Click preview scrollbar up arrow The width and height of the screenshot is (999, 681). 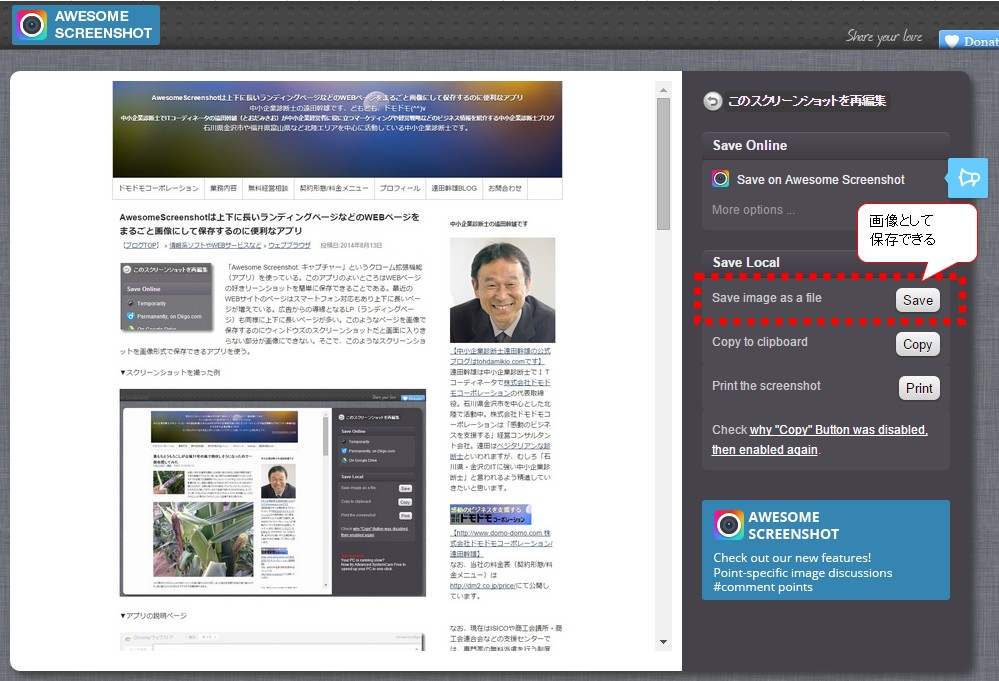663,90
